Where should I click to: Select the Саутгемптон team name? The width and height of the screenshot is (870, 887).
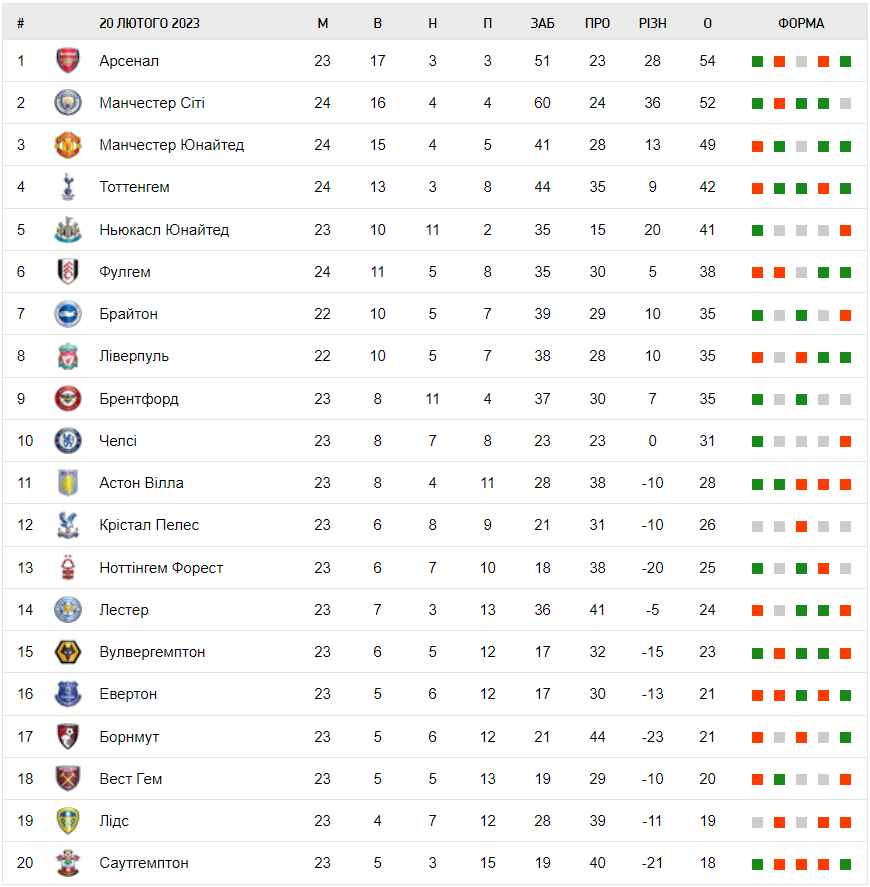pyautogui.click(x=144, y=863)
